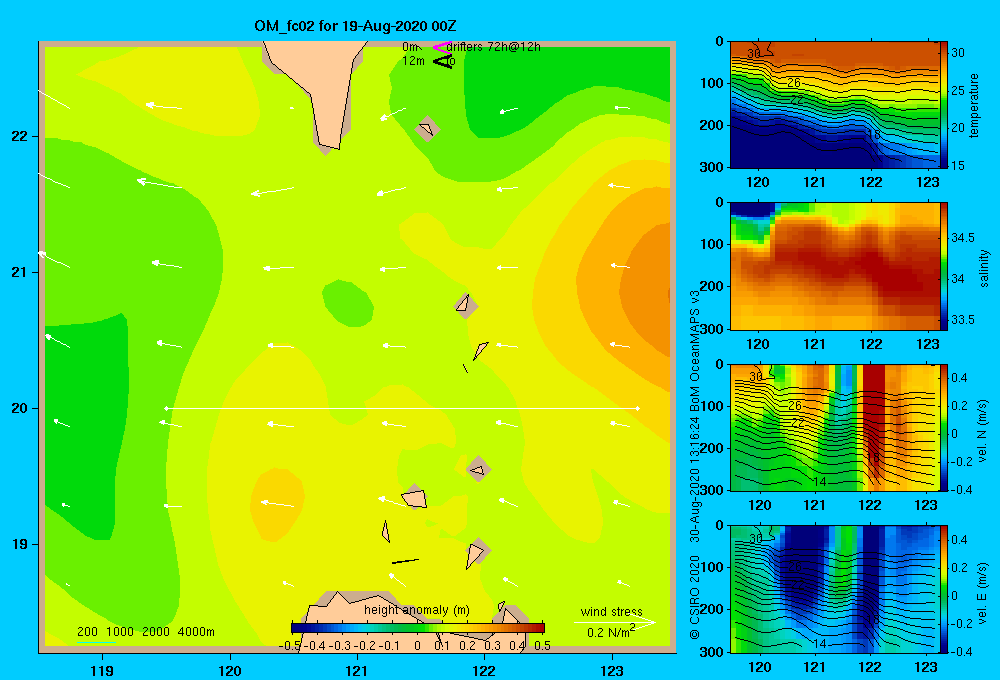Click latitude label 20 on main map
1000x680 pixels.
click(19, 408)
